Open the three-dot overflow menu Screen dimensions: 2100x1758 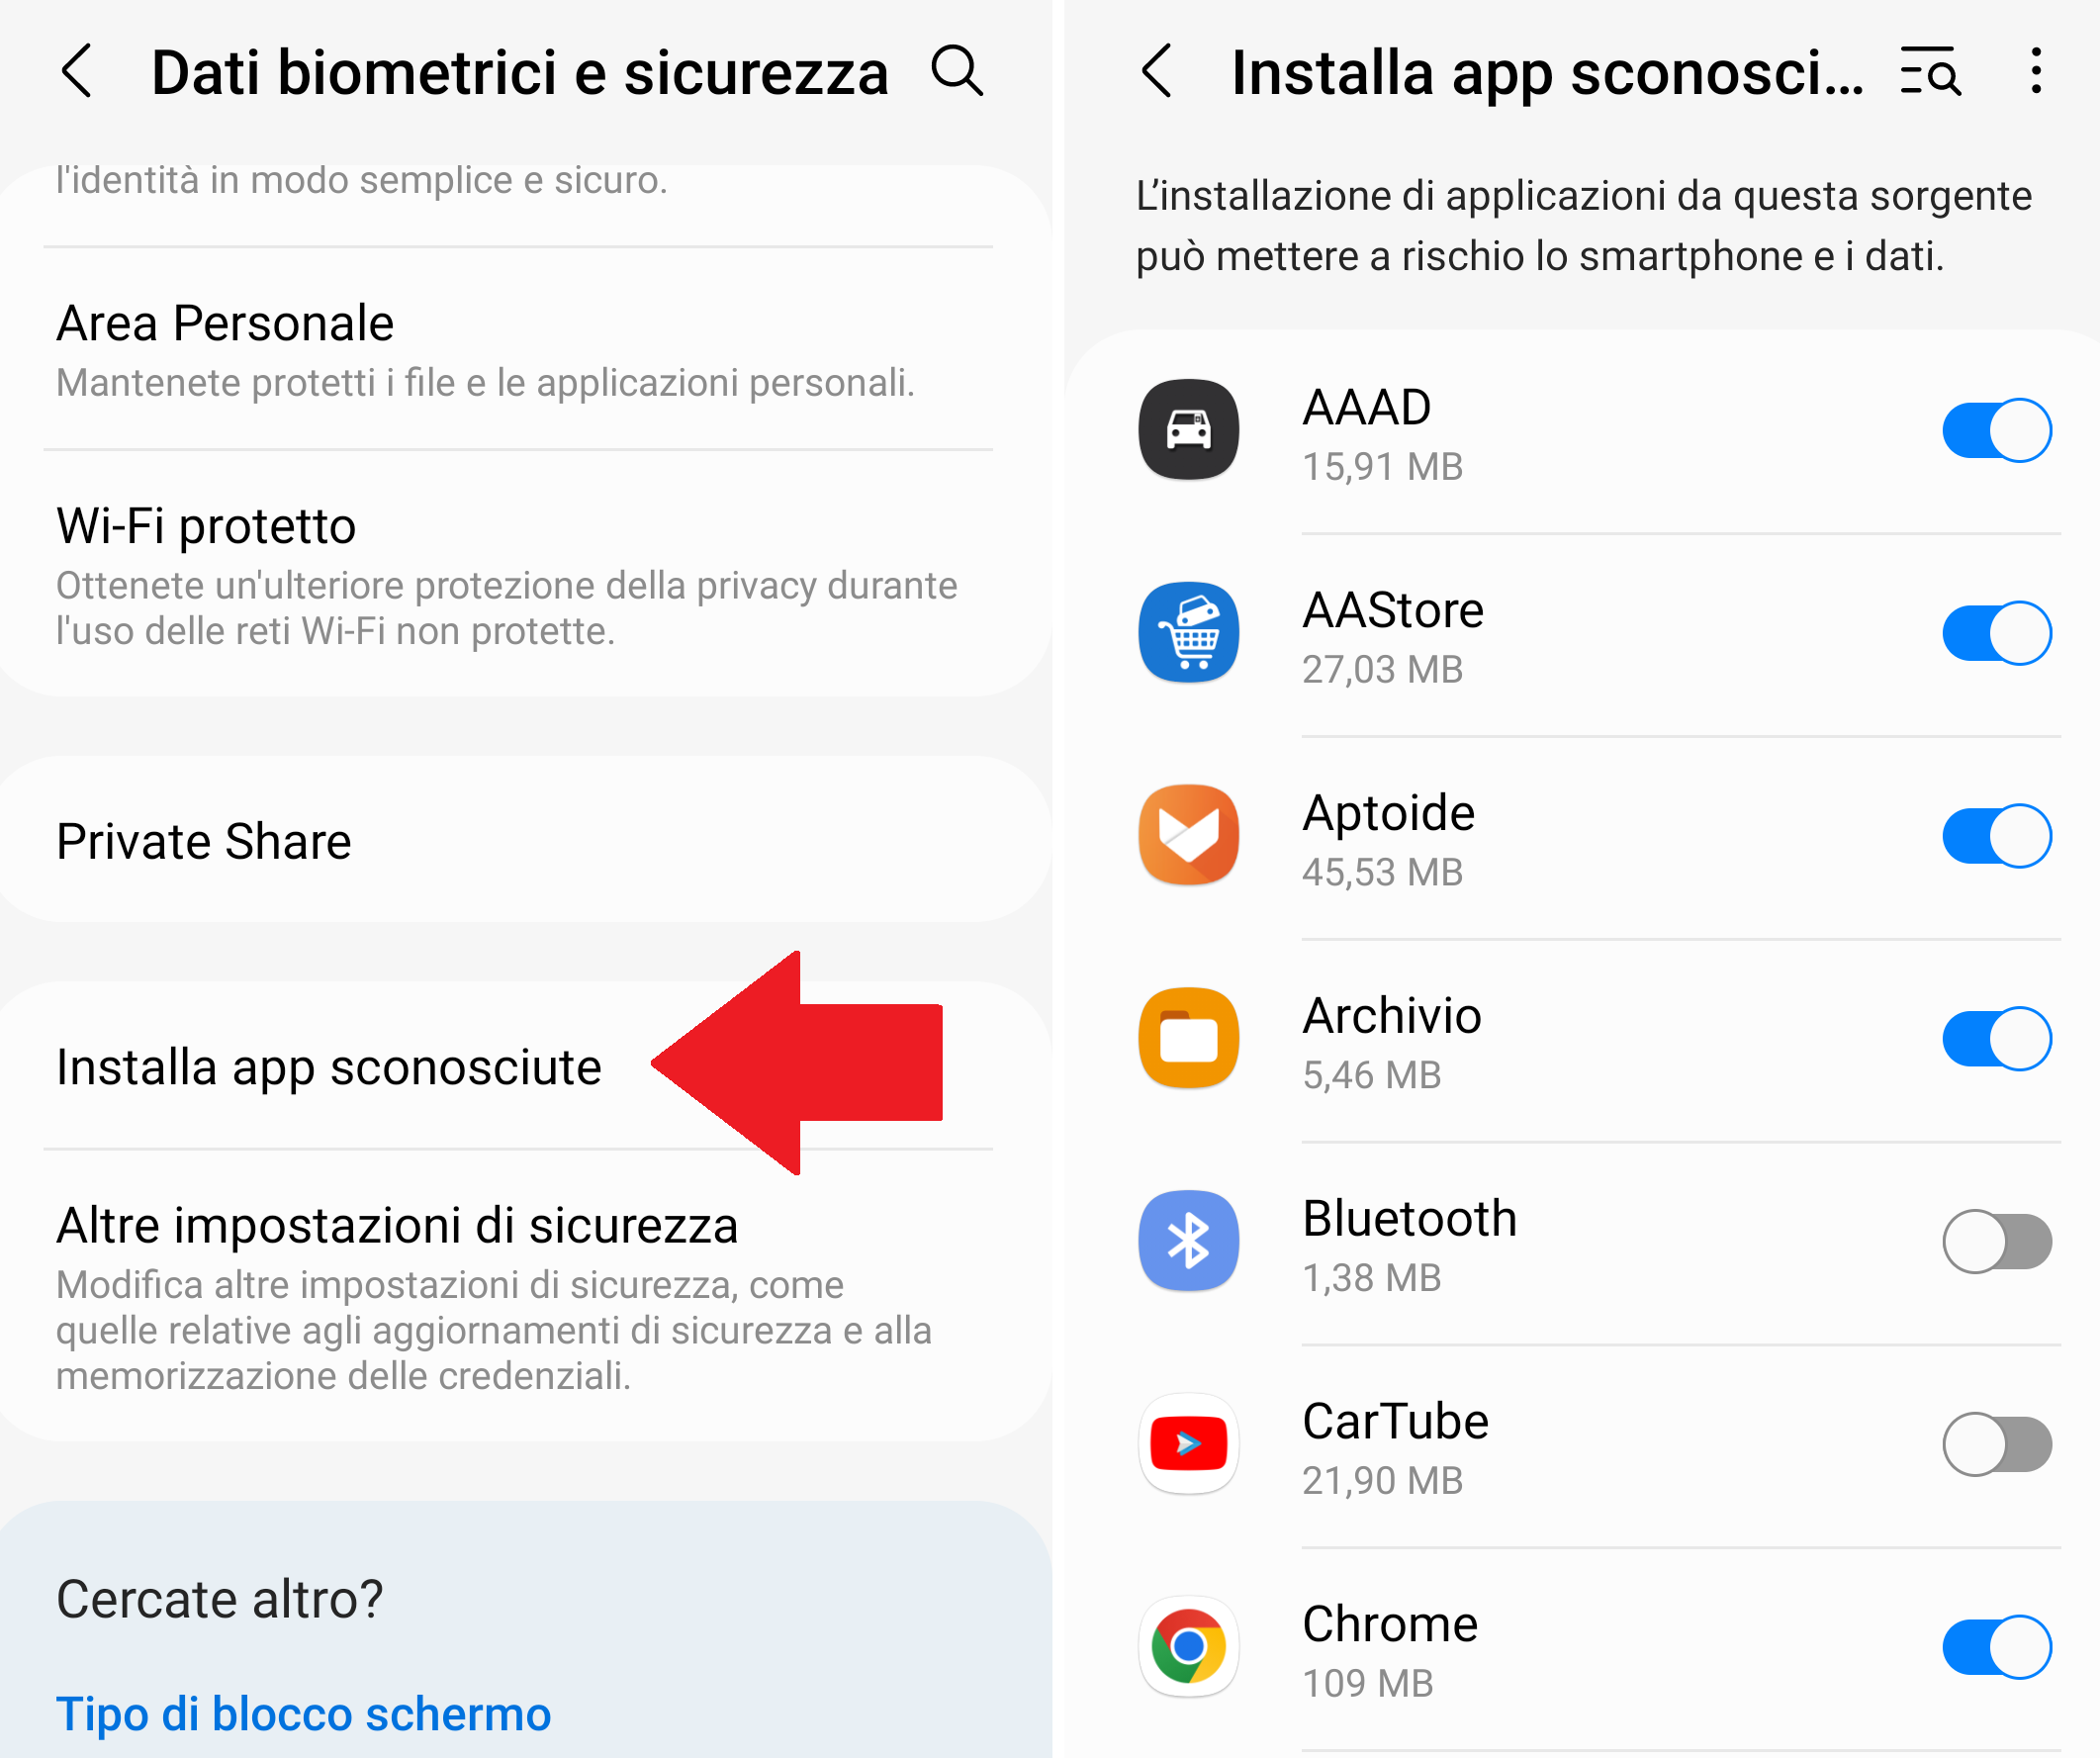point(2035,71)
